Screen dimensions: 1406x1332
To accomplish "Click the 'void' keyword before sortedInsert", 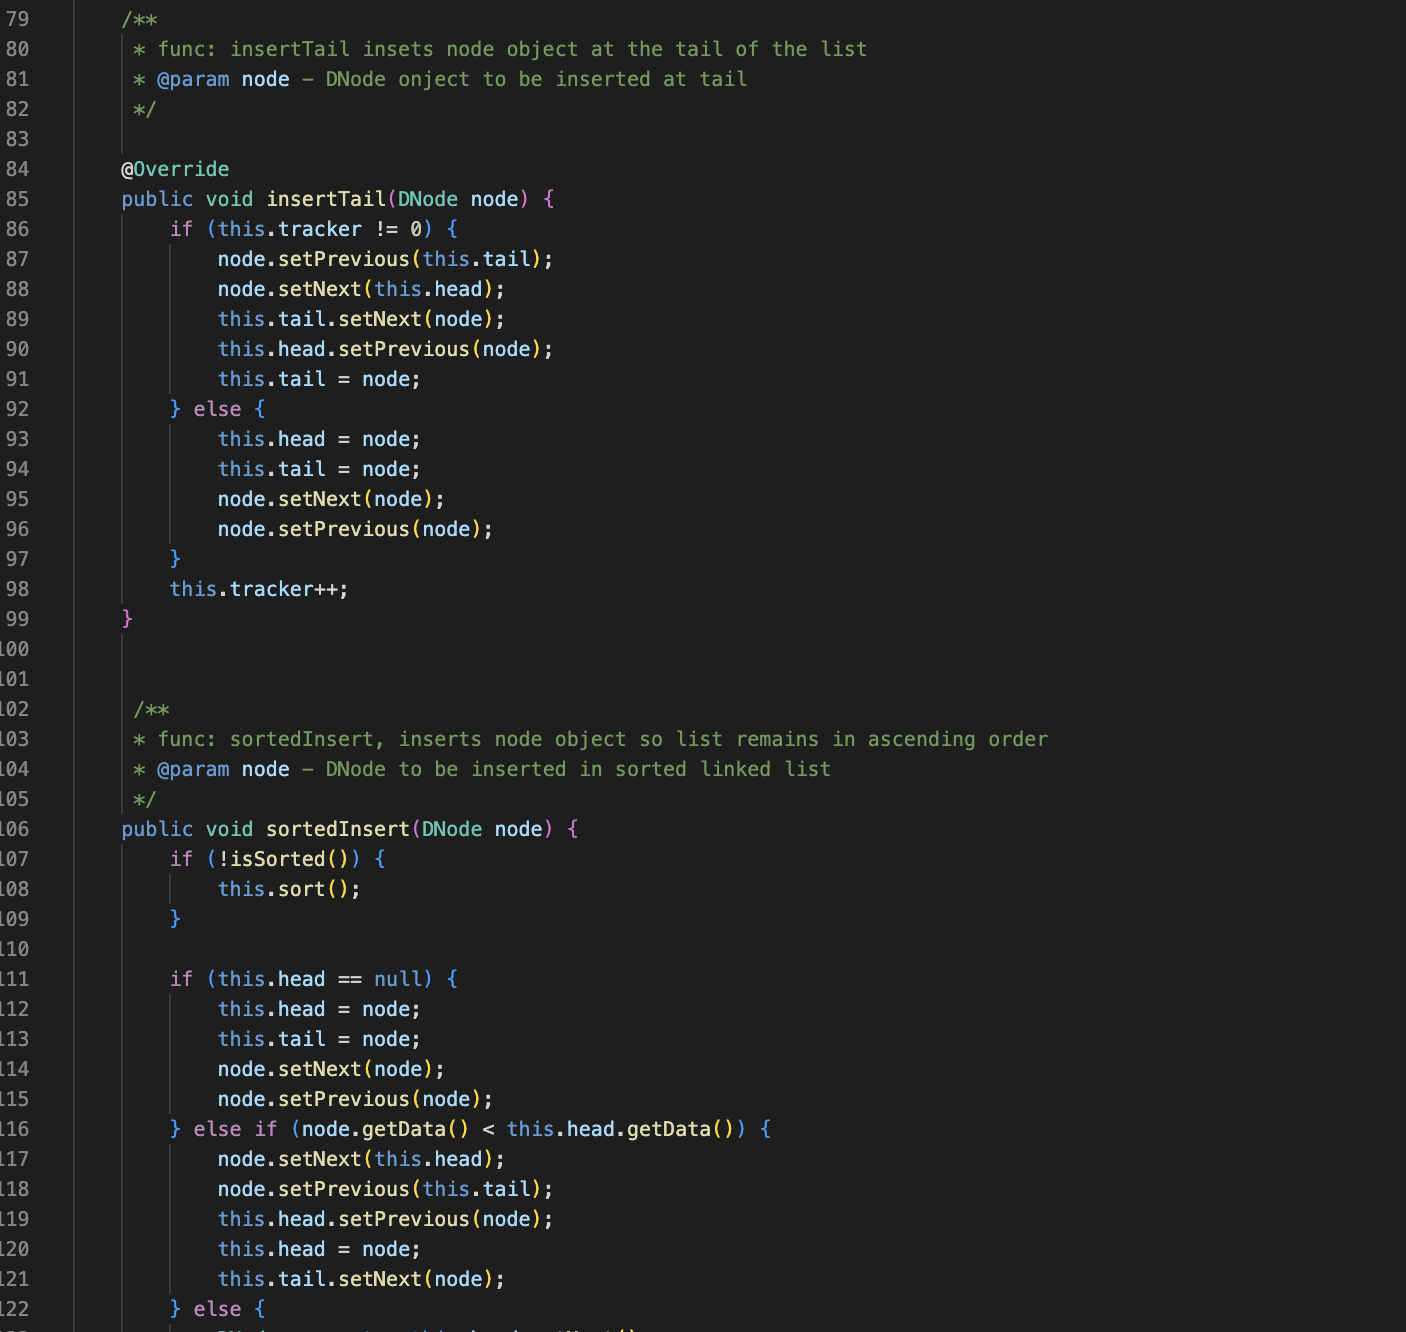I will click(229, 829).
